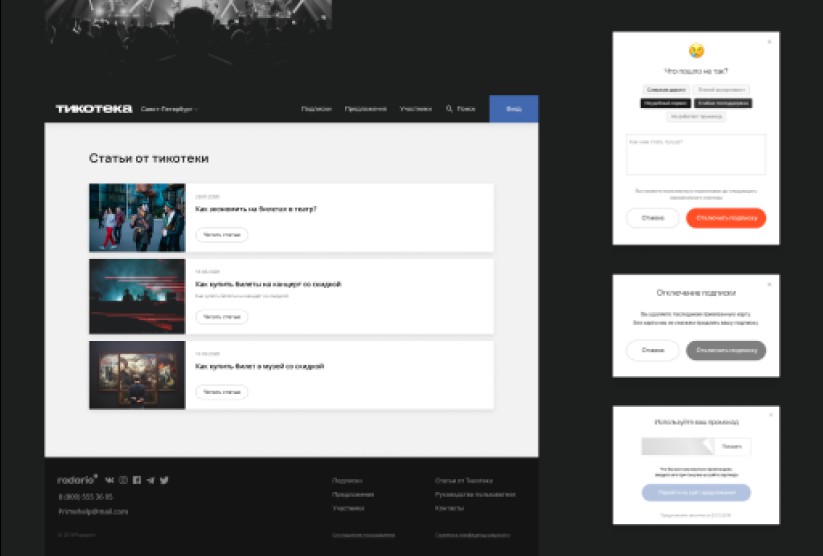Open the museum article thumbnail image
823x556 pixels.
coord(137,375)
